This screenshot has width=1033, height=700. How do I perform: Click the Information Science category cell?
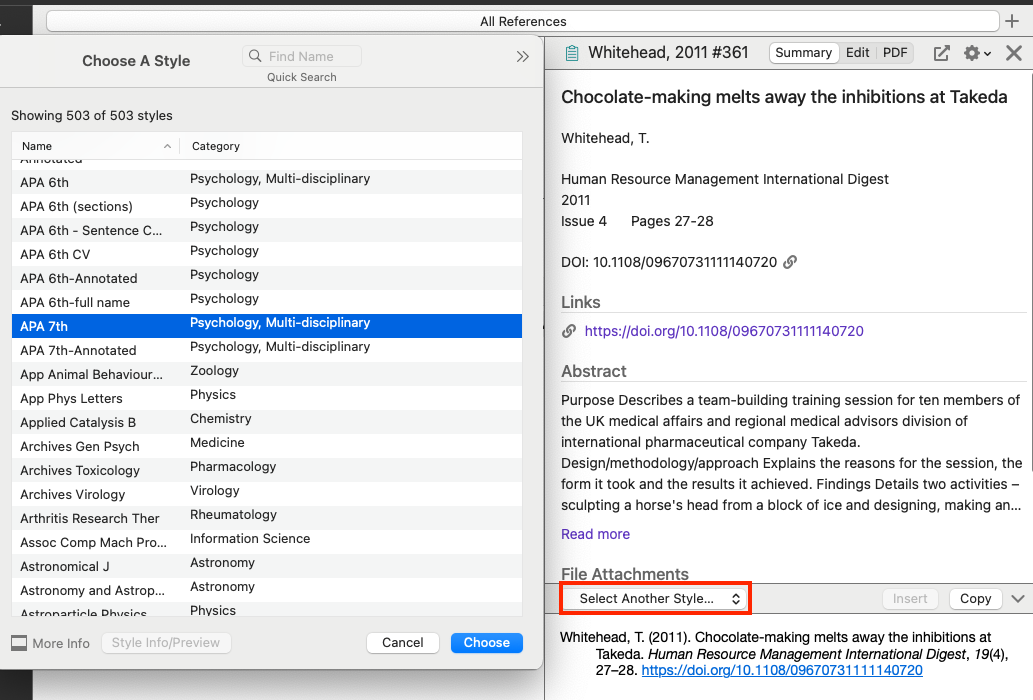point(250,539)
